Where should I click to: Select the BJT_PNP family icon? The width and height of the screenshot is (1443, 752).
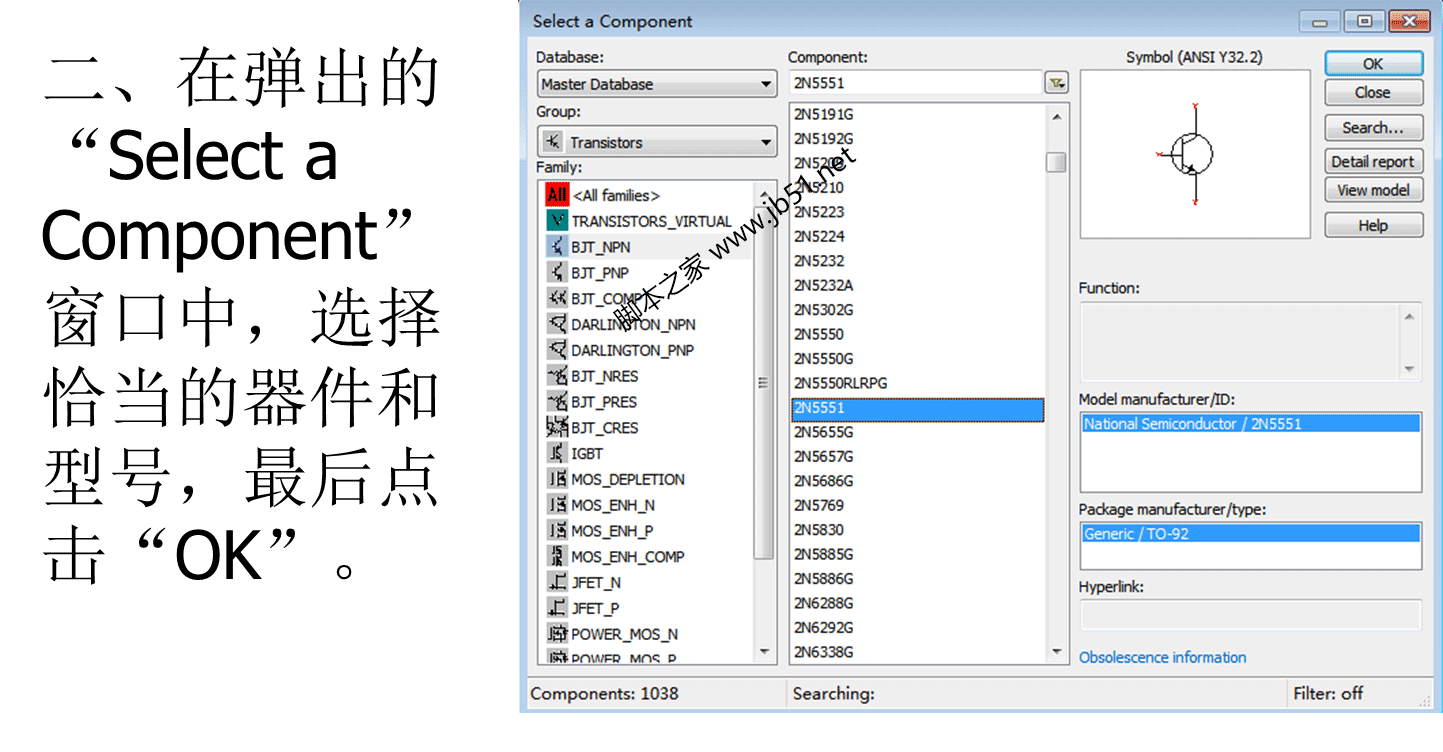tap(557, 272)
